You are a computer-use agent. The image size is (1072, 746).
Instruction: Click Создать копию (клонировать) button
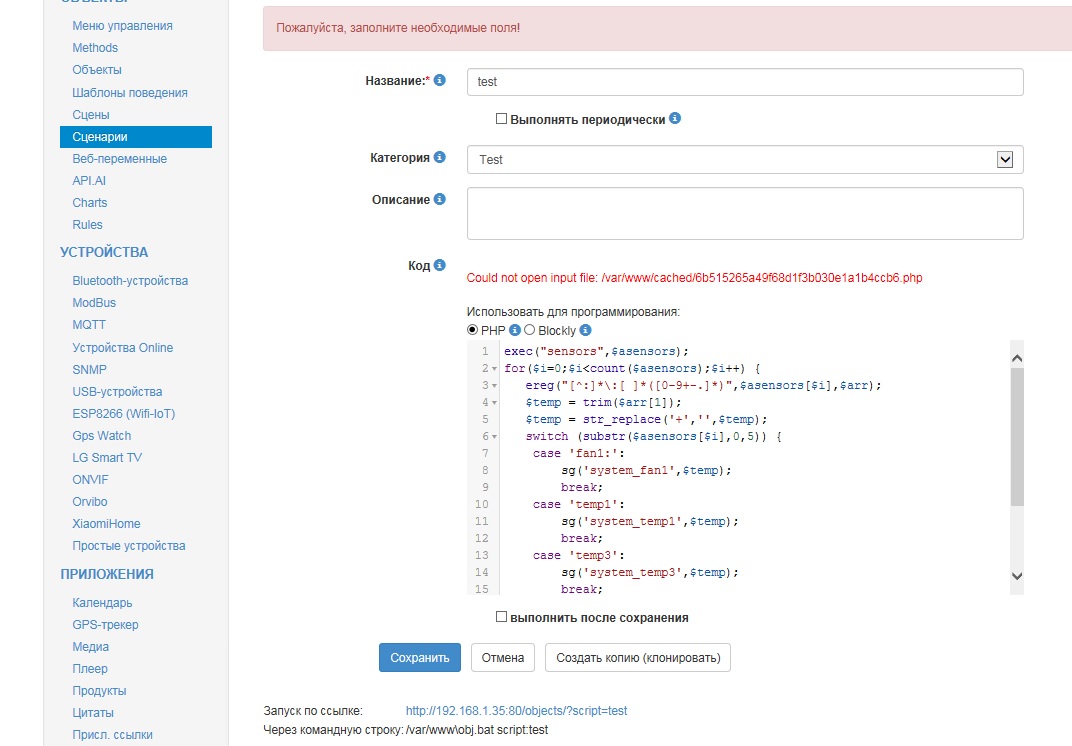tap(638, 657)
